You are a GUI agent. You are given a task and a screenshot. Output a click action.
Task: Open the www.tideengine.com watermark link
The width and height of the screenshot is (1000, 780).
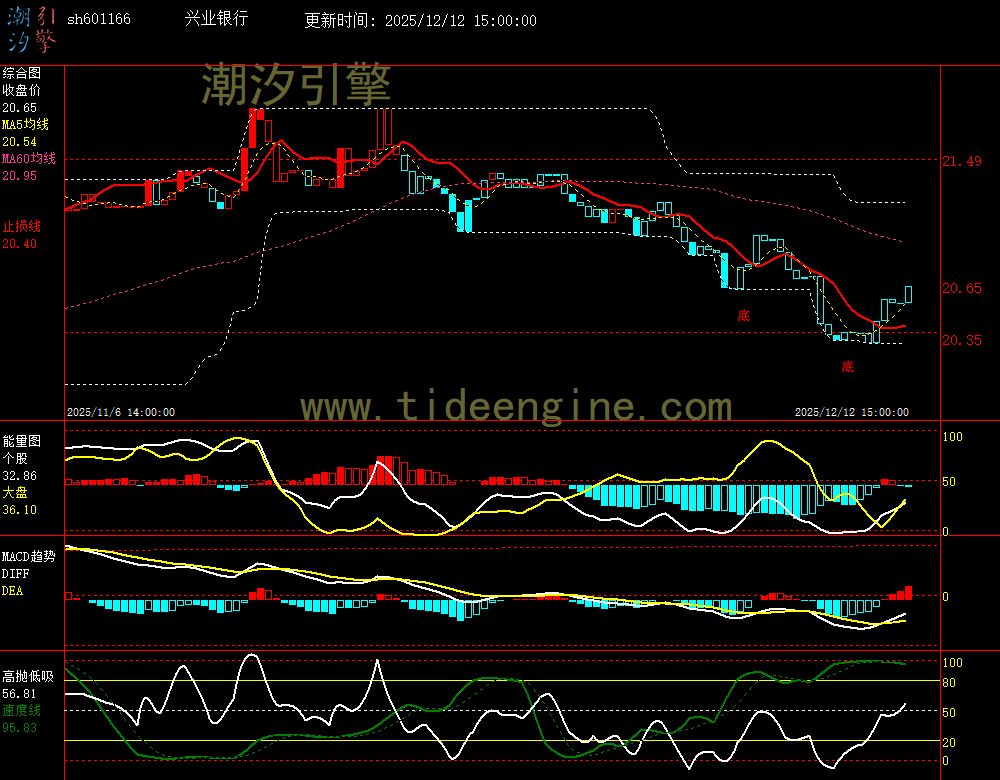pos(516,407)
